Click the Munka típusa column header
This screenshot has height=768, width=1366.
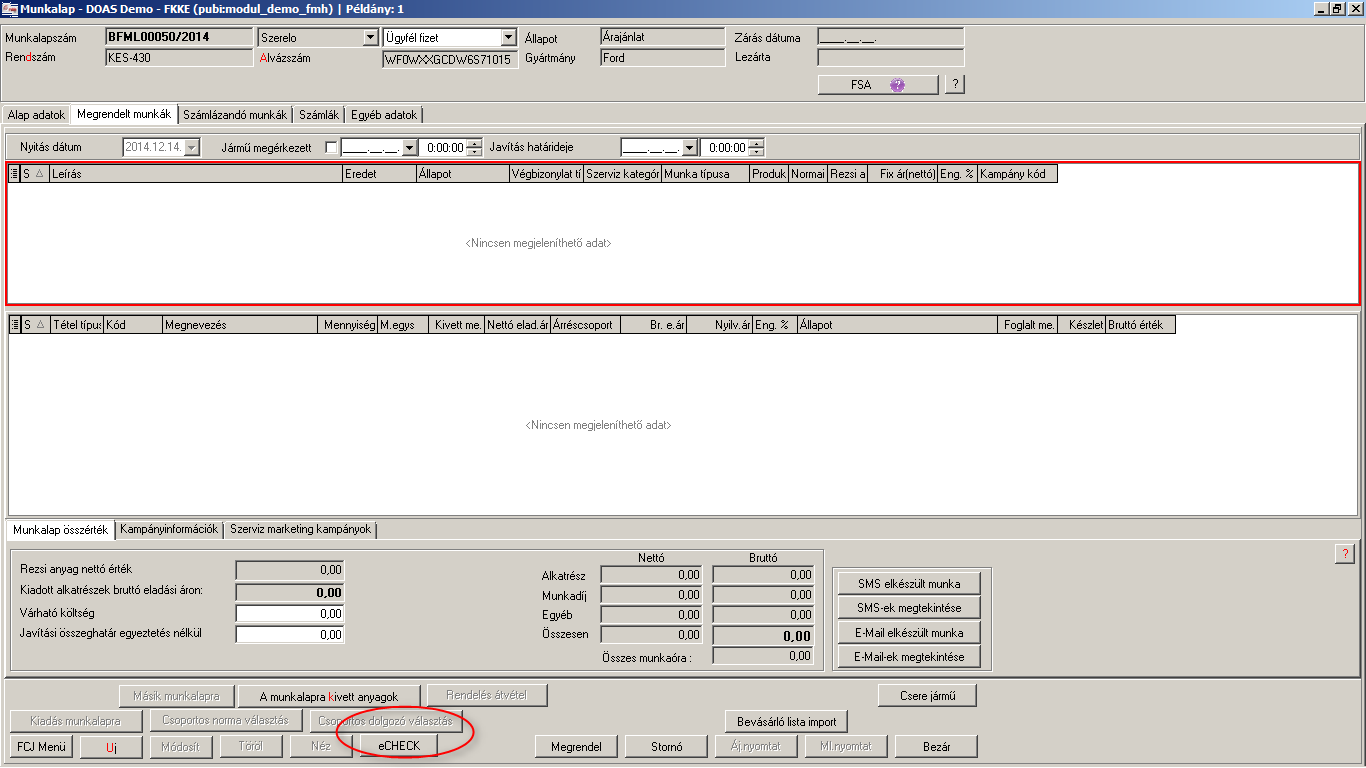pyautogui.click(x=706, y=173)
